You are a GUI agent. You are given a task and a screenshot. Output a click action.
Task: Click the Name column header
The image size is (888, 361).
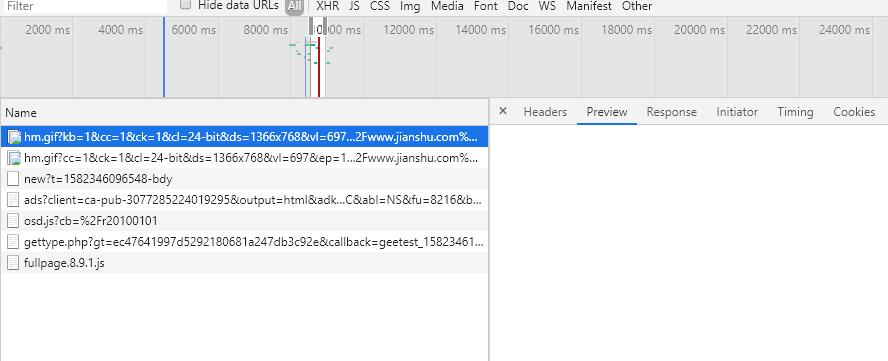[244, 113]
